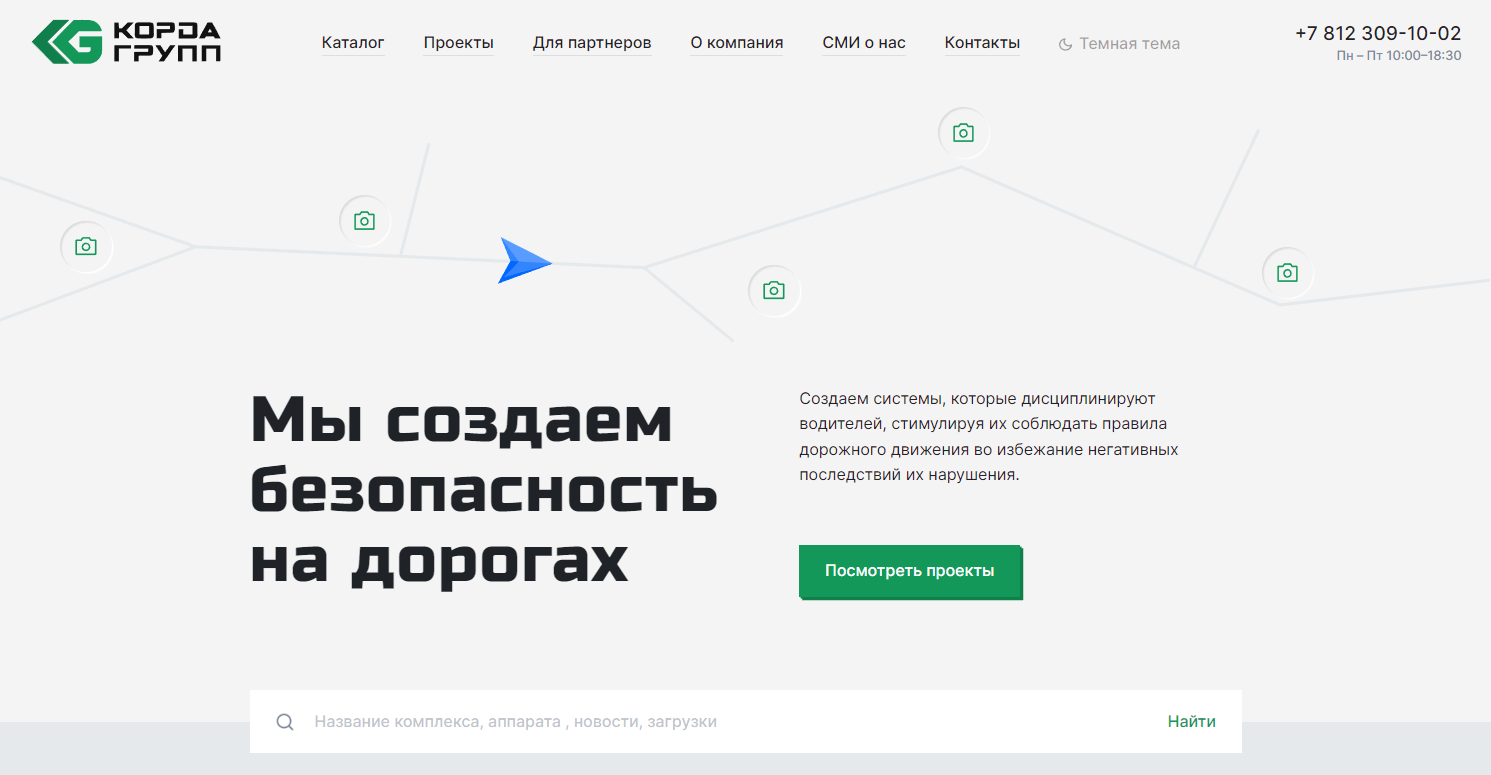Viewport: 1491px width, 775px height.
Task: Click the moon icon beside Темная тема
Action: click(x=1066, y=44)
